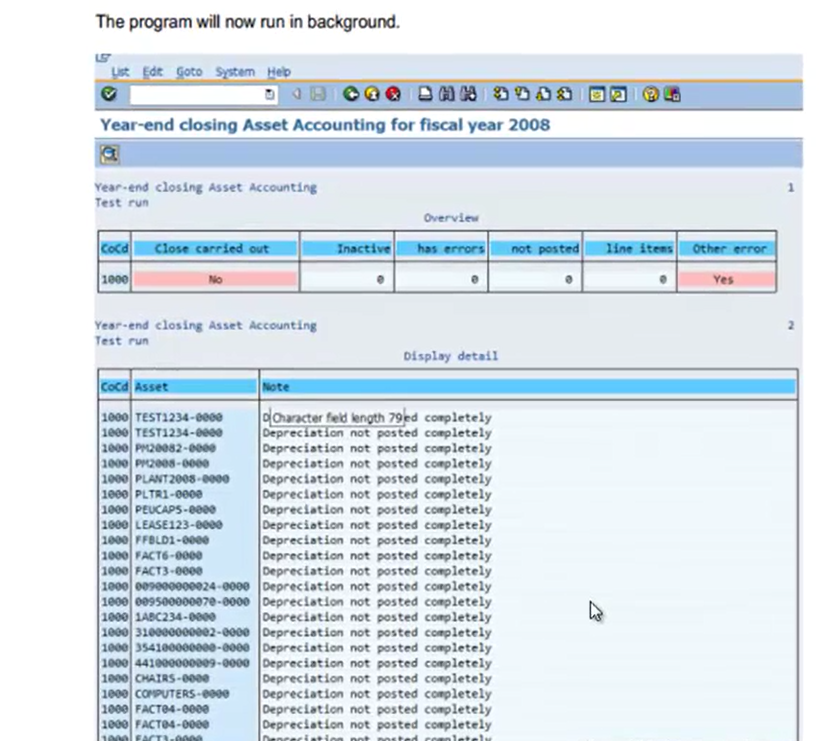Open the Help menu

point(279,72)
